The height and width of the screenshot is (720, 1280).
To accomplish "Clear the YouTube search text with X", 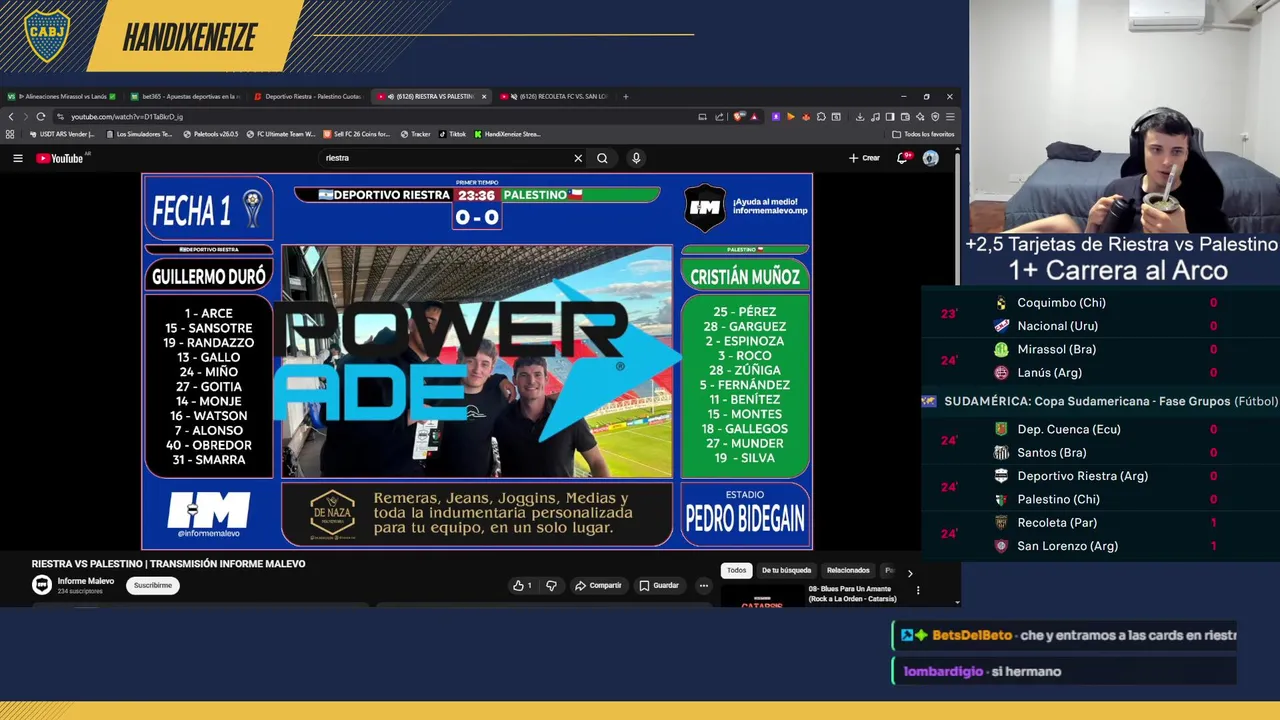I will pyautogui.click(x=578, y=158).
